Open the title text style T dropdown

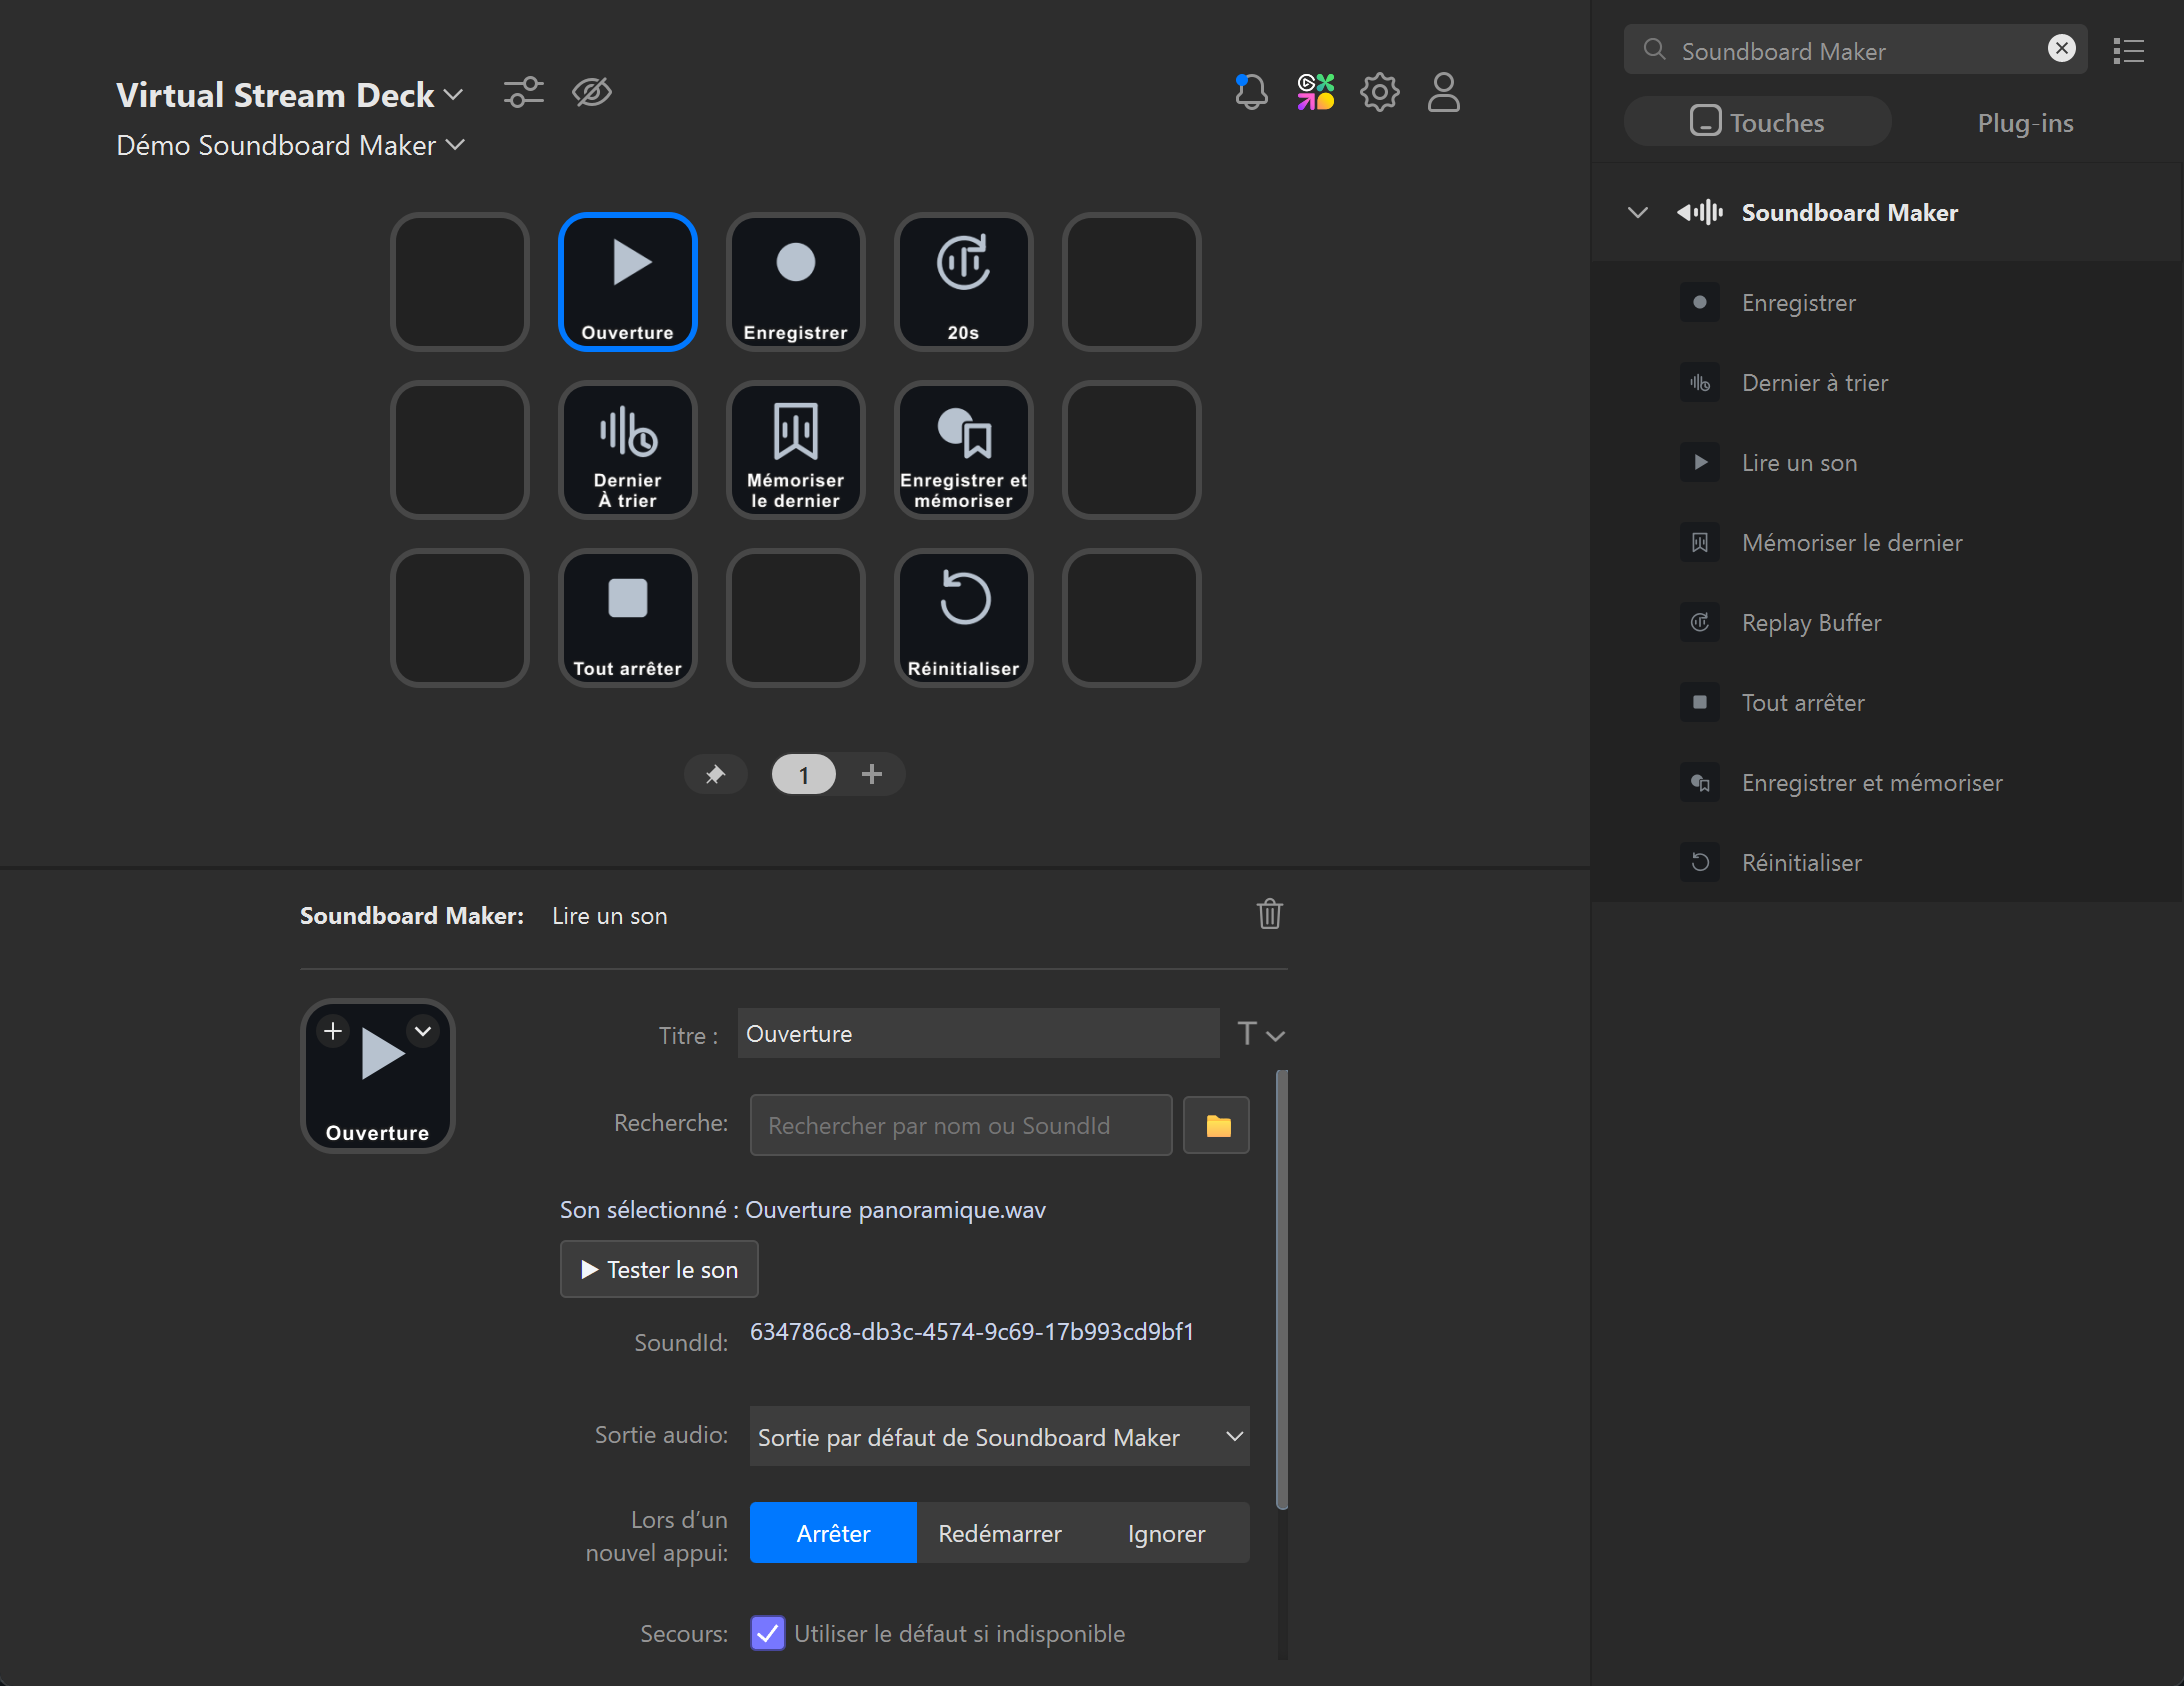click(1260, 1033)
